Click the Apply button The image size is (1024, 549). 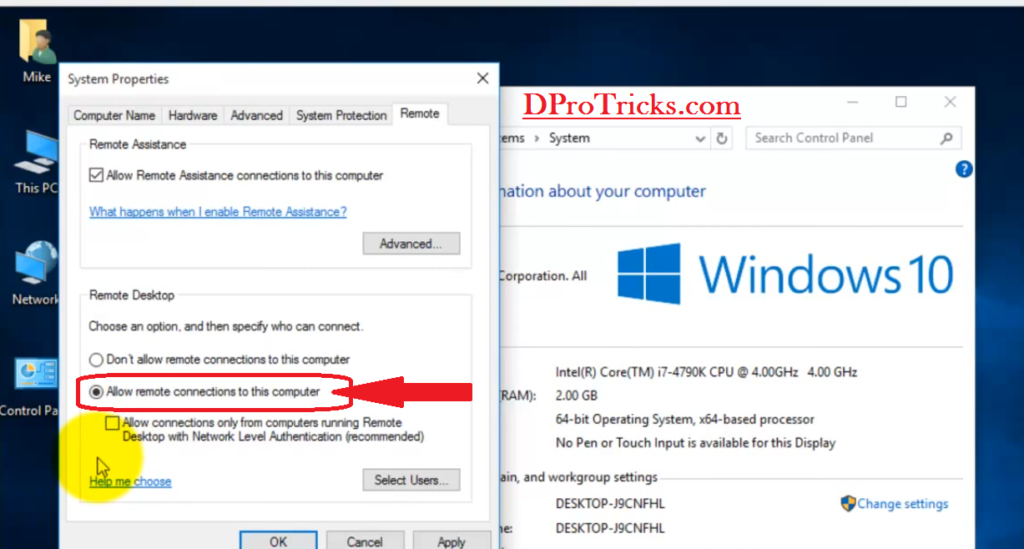451,541
